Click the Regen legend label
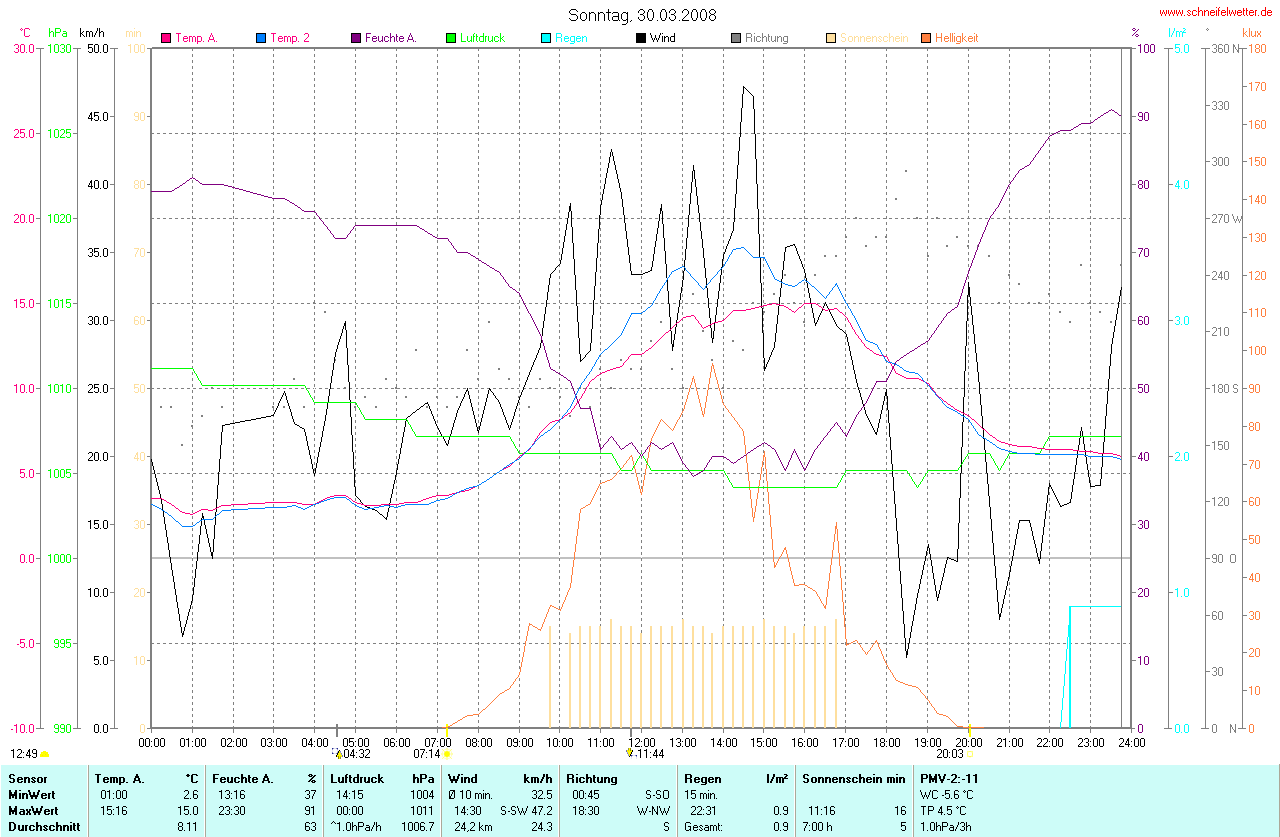This screenshot has width=1280, height=837. 571,38
